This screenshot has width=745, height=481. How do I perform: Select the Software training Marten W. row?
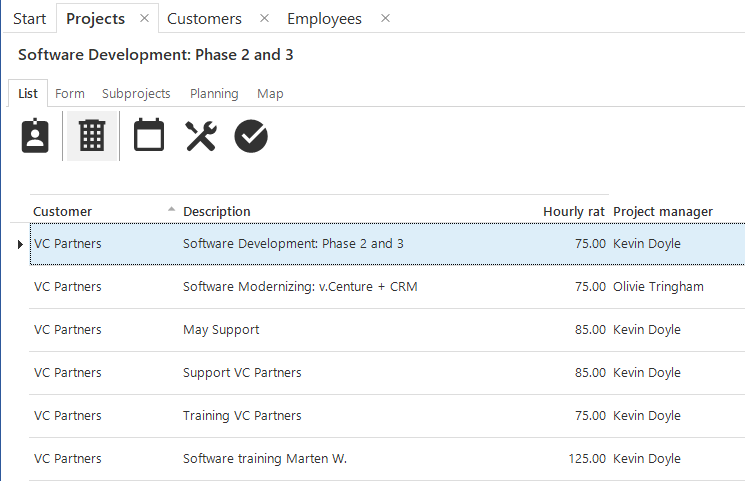coord(265,459)
